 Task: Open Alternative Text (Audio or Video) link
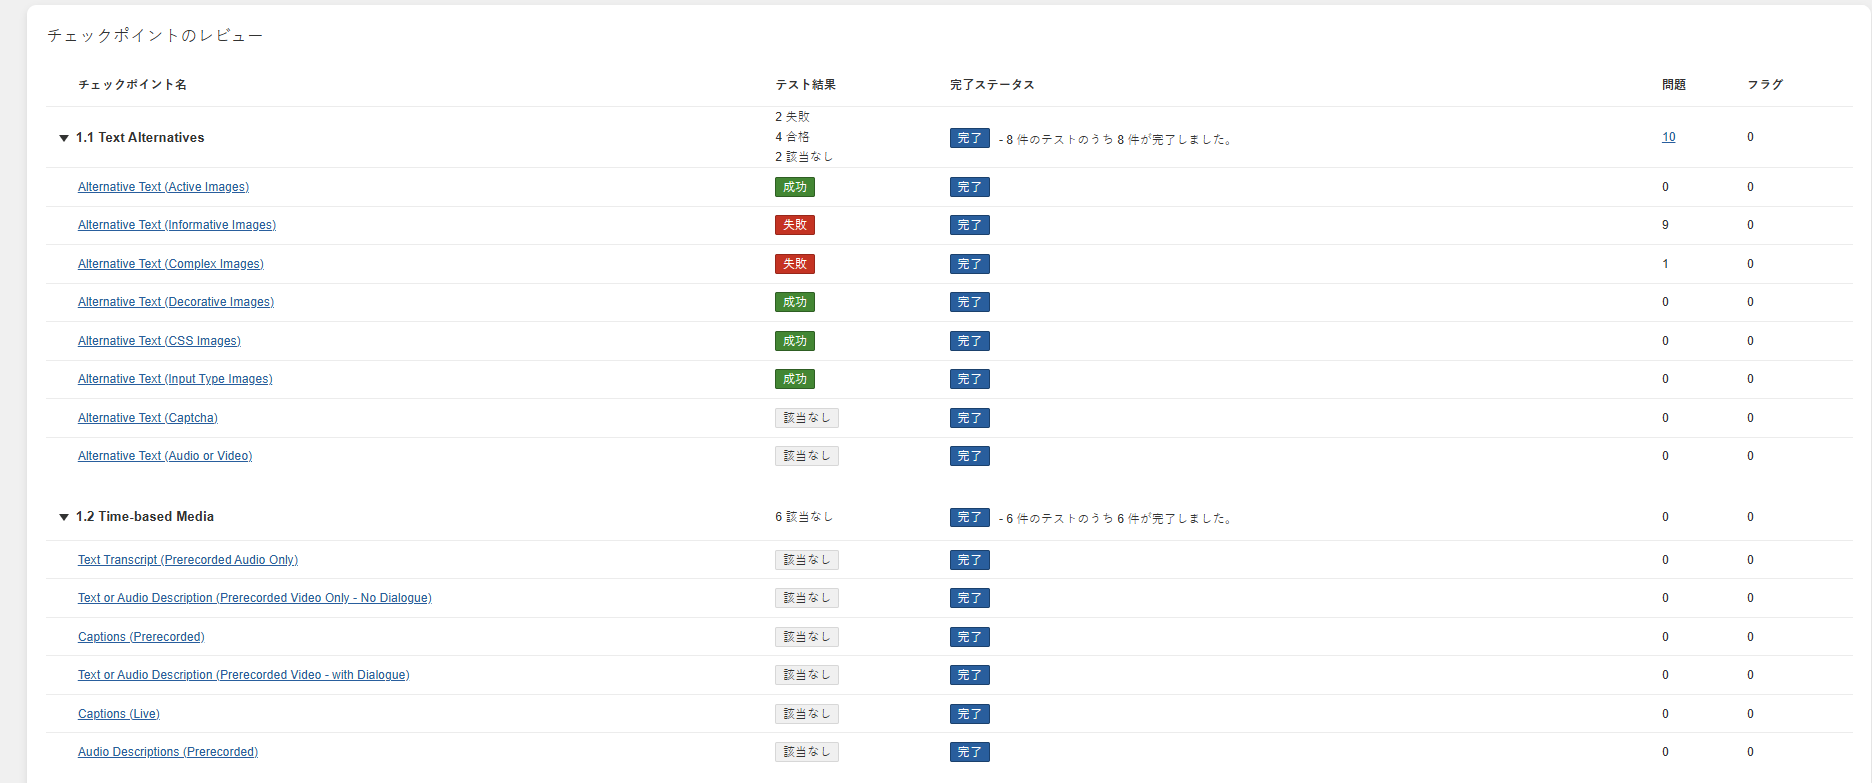[x=165, y=456]
